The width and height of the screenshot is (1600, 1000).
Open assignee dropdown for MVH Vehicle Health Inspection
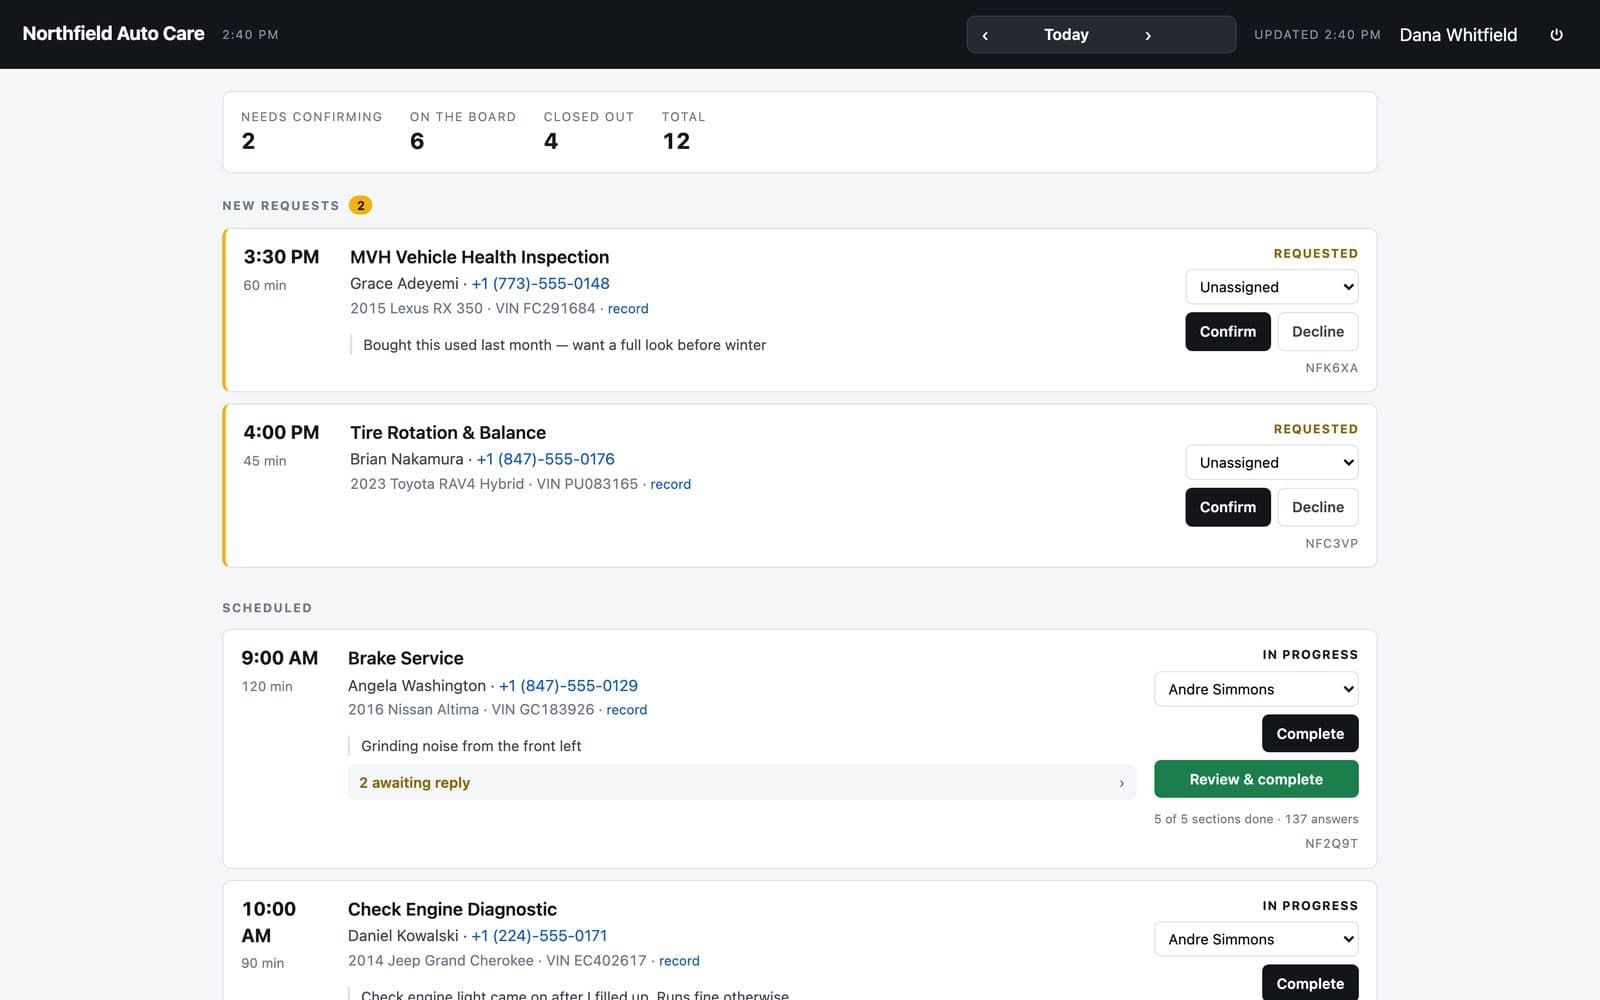(x=1272, y=287)
